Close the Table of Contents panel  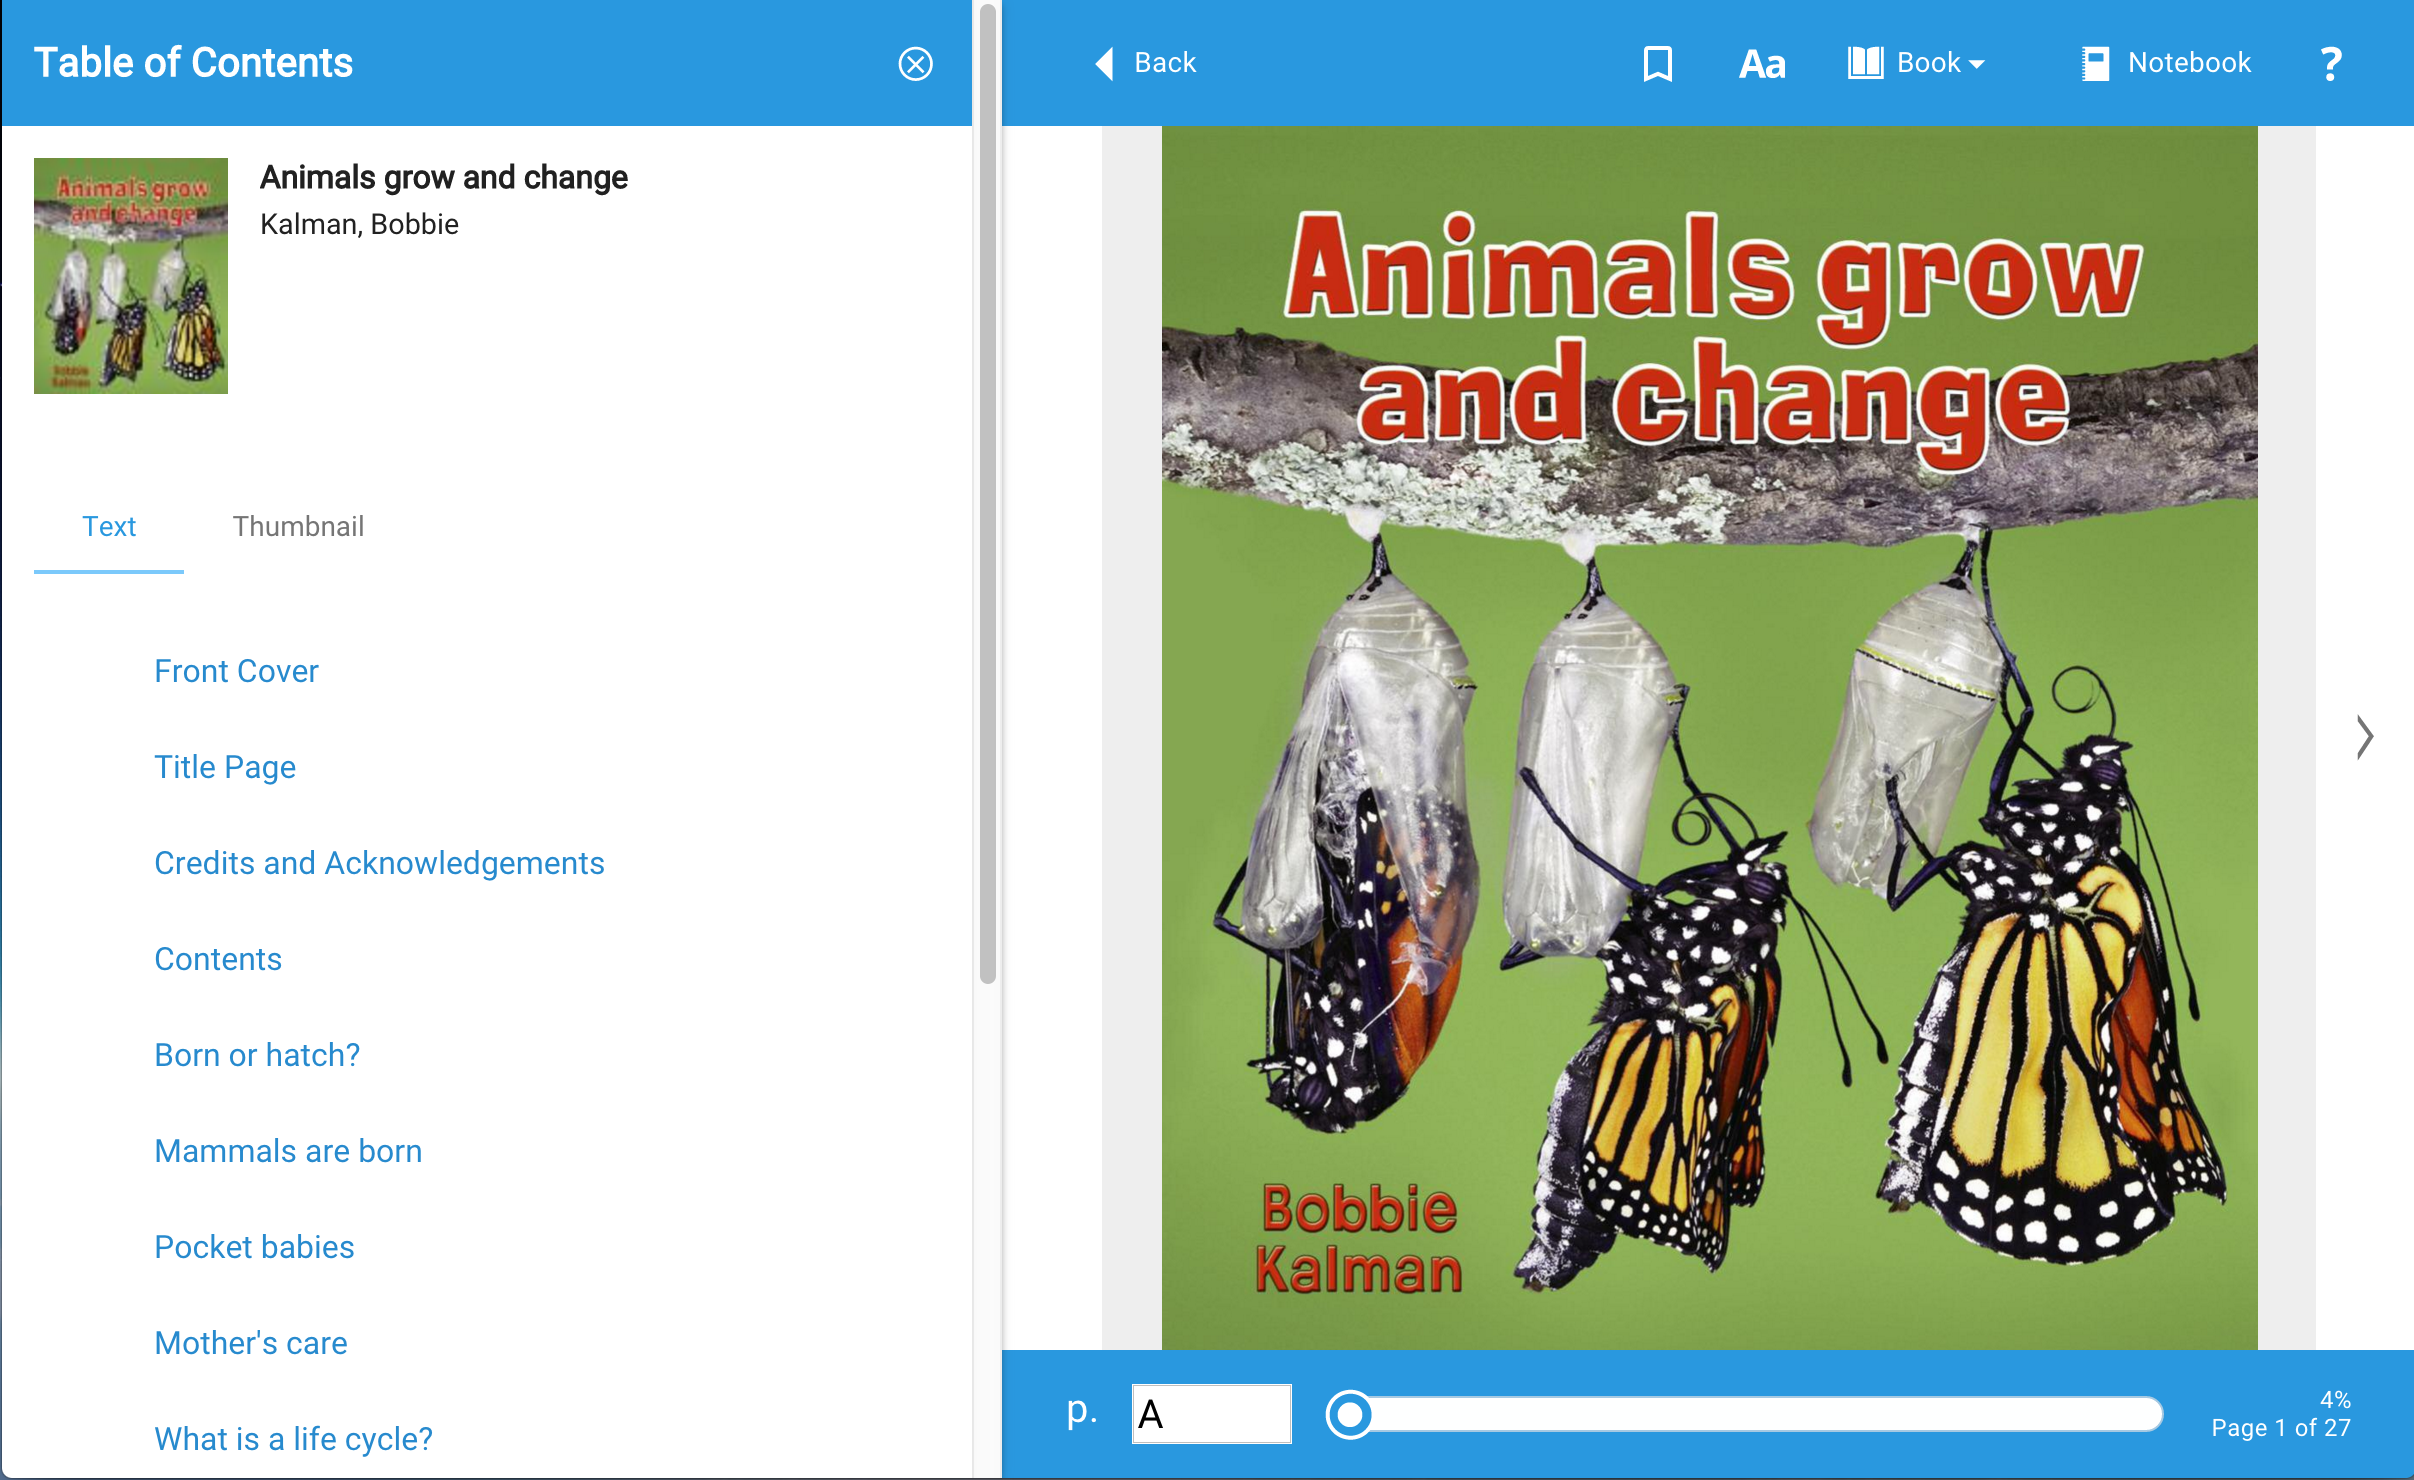click(915, 64)
